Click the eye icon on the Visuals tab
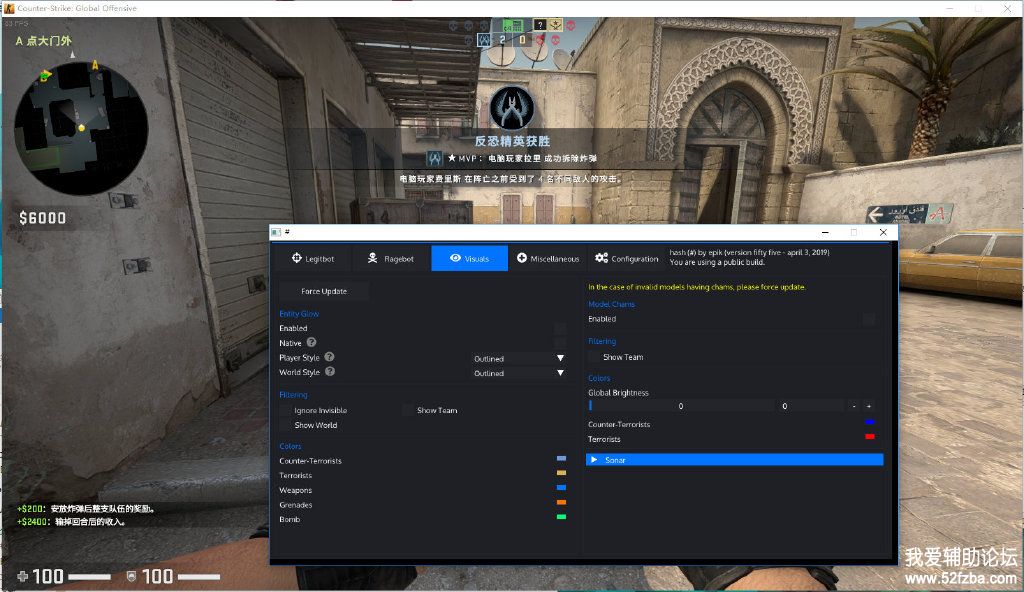The width and height of the screenshot is (1024, 592). pyautogui.click(x=455, y=258)
